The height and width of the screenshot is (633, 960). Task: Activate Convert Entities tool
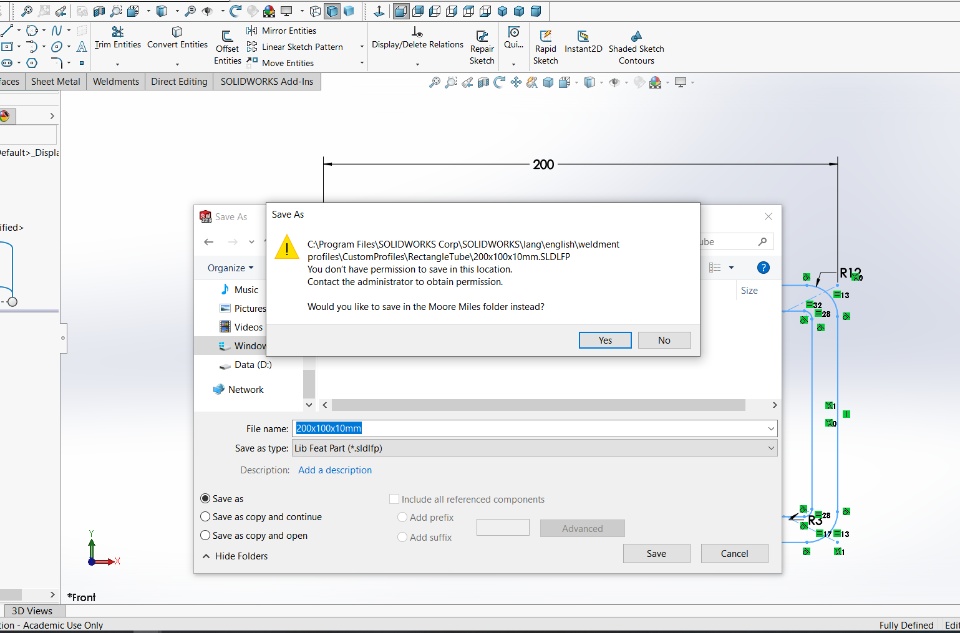tap(177, 37)
